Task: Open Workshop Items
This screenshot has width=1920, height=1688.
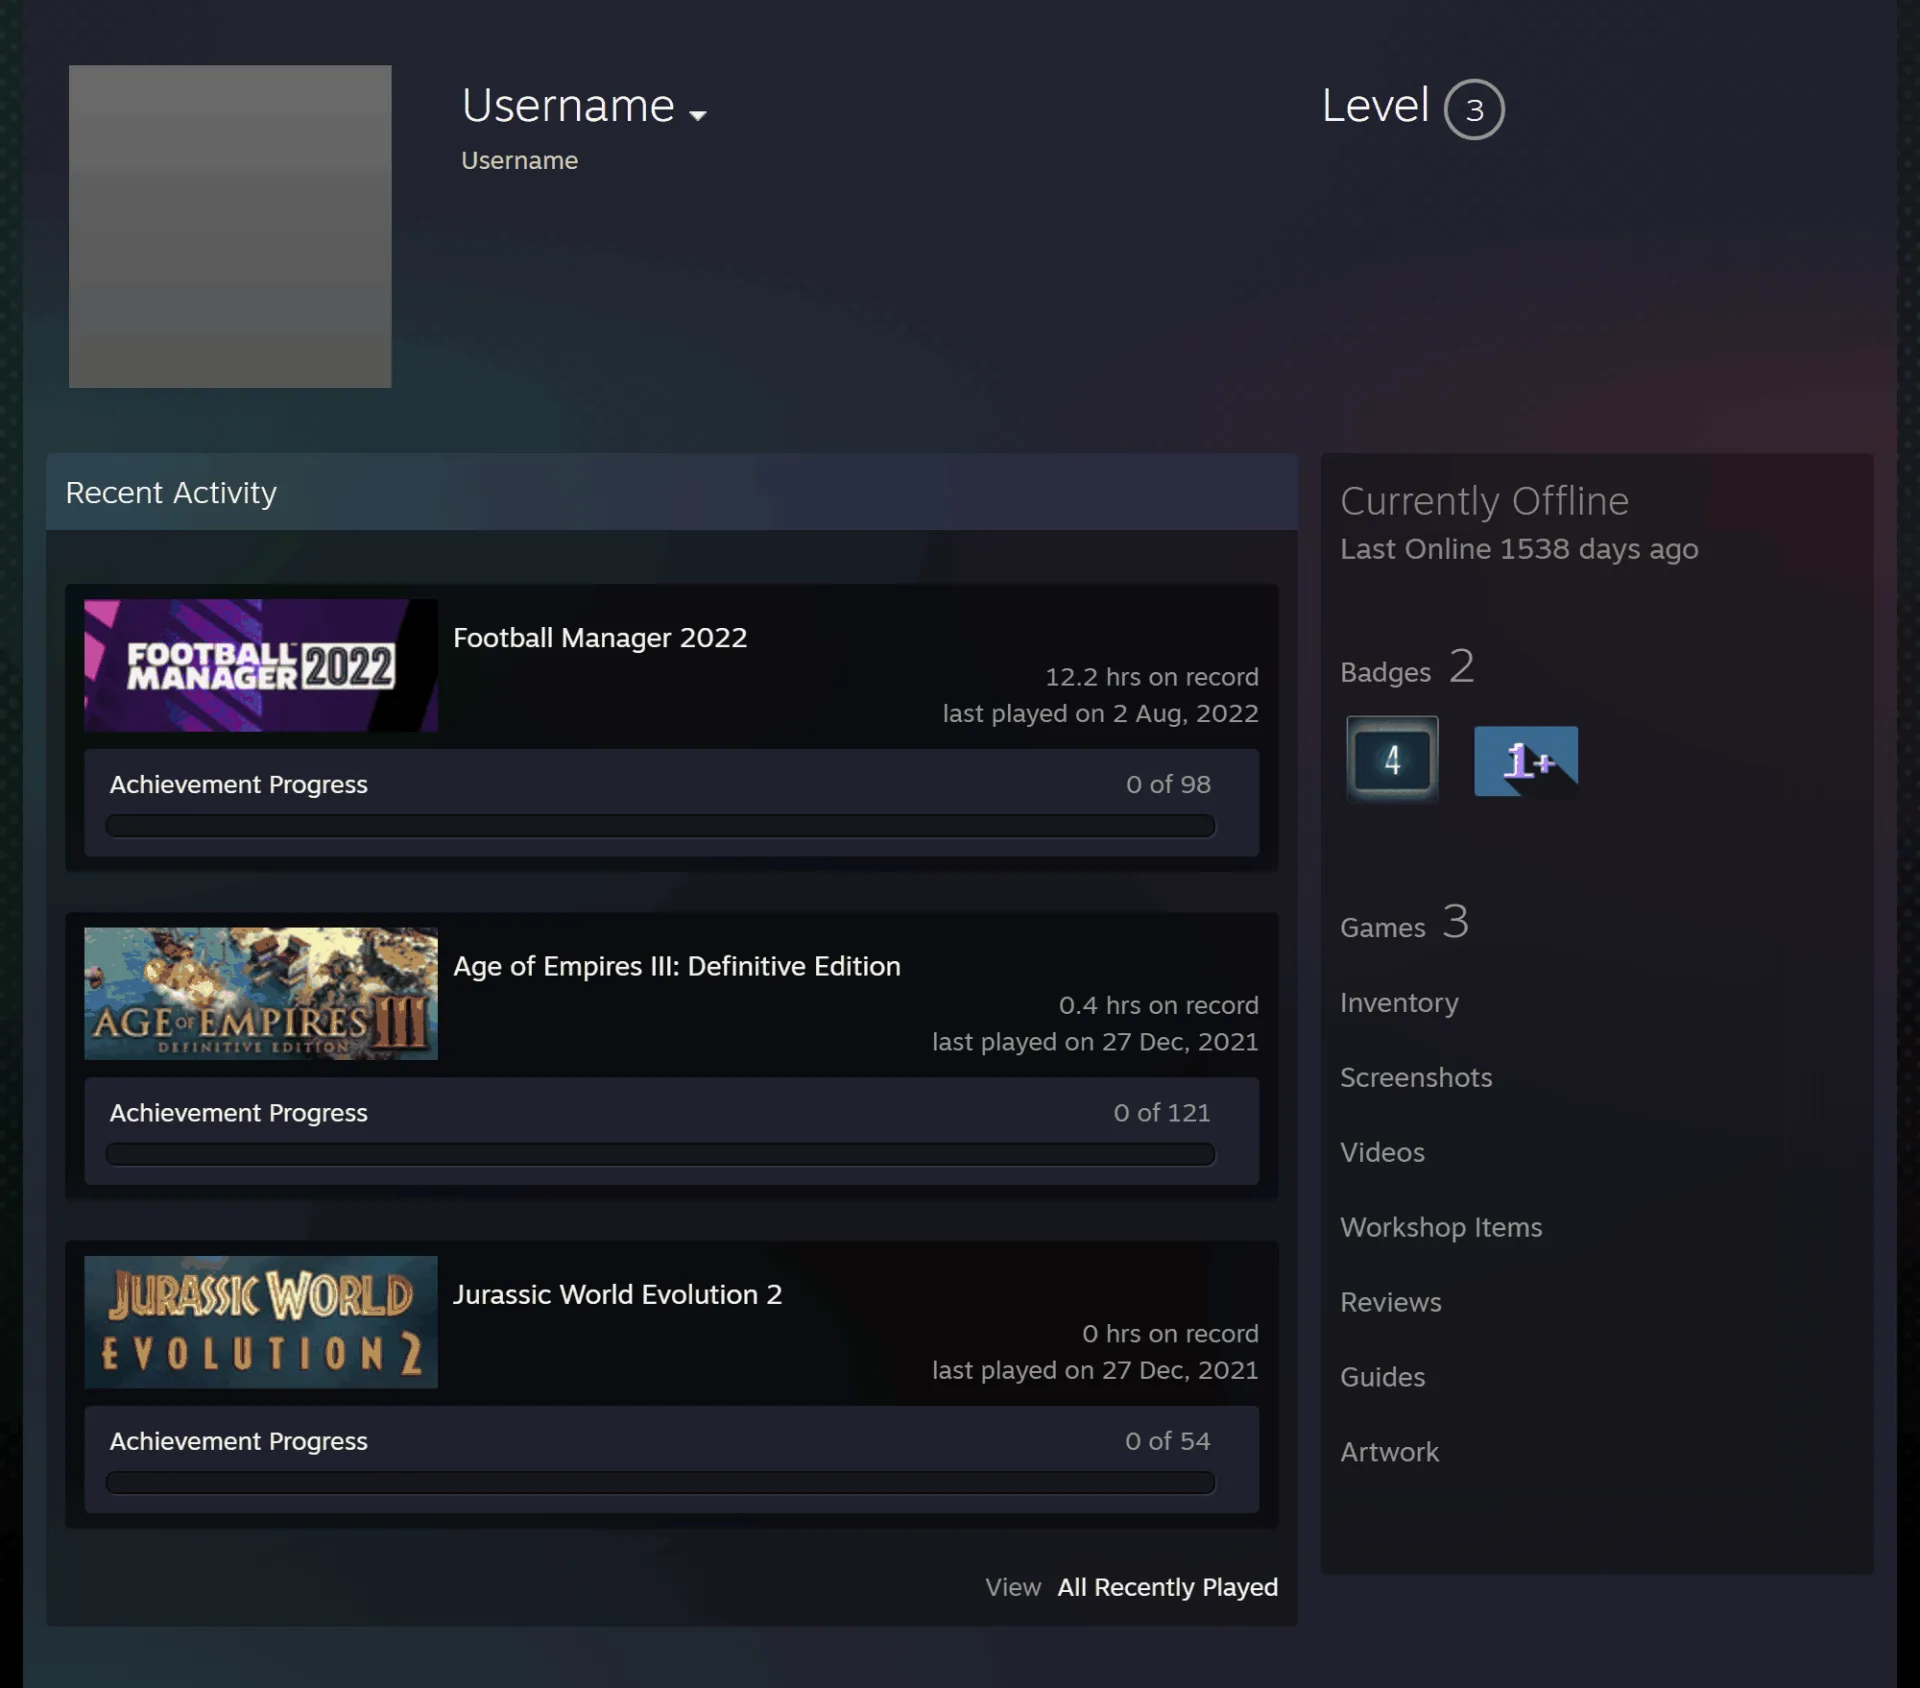Action: pyautogui.click(x=1441, y=1227)
